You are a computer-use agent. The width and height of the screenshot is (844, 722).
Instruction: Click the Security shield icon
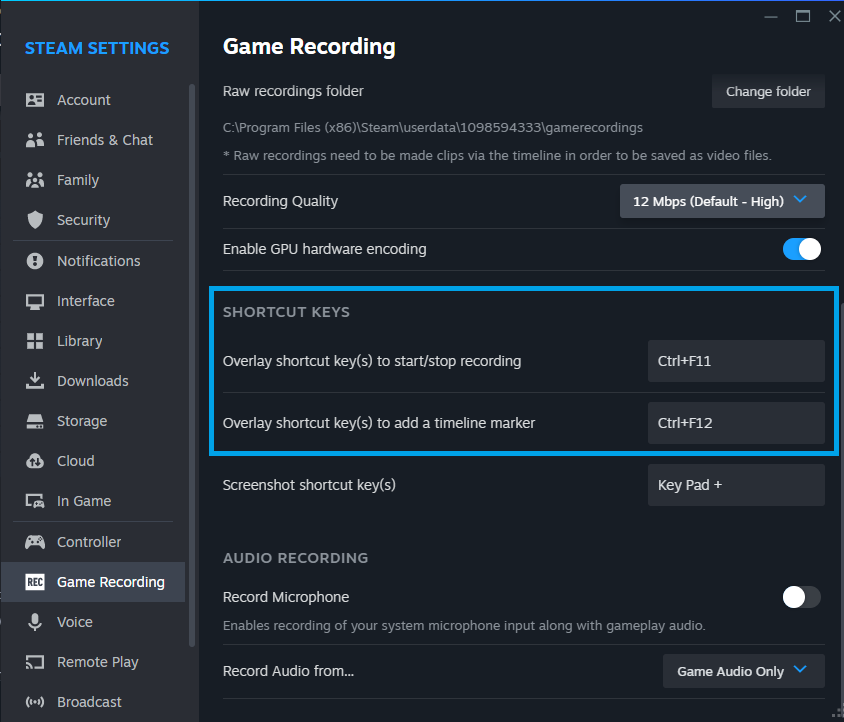coord(35,220)
